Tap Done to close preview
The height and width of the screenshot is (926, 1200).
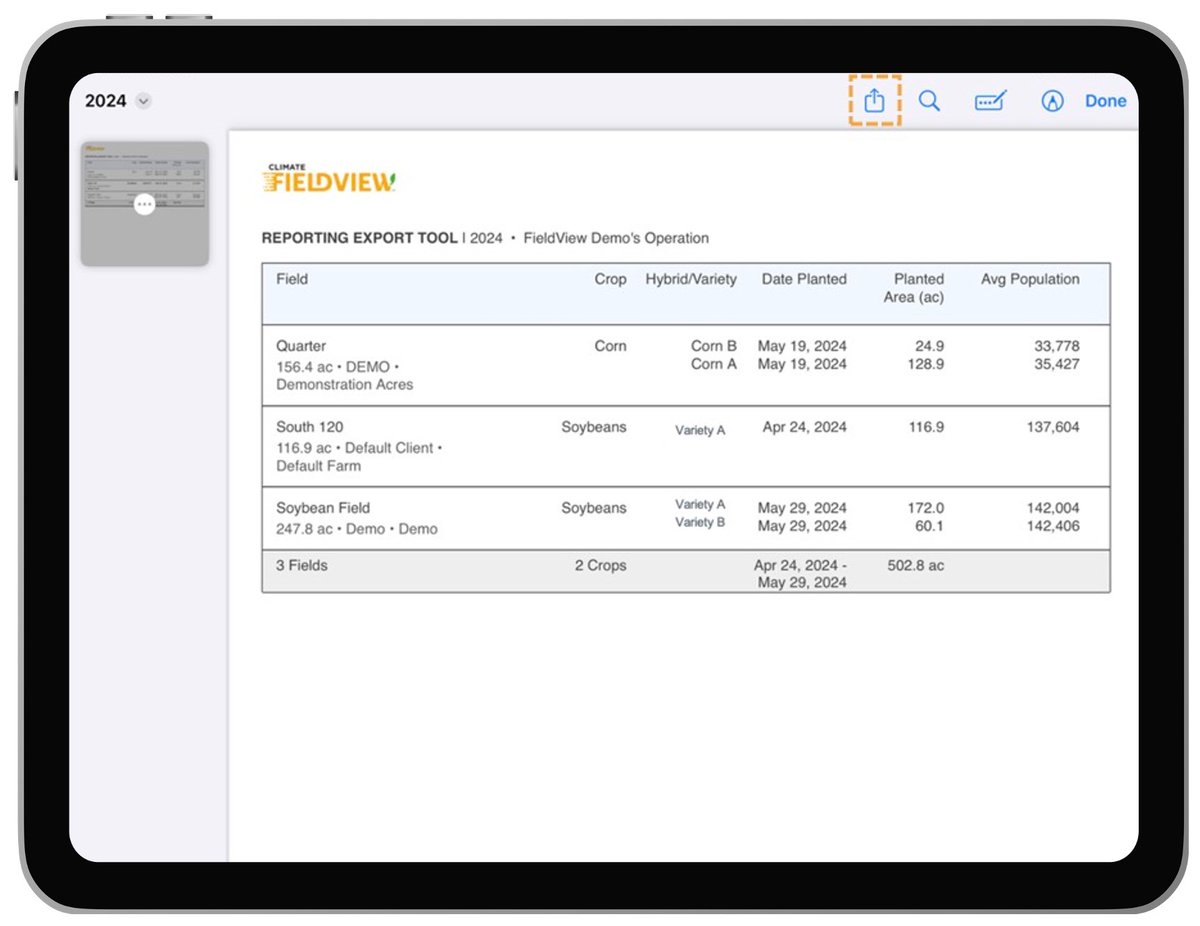(x=1105, y=101)
